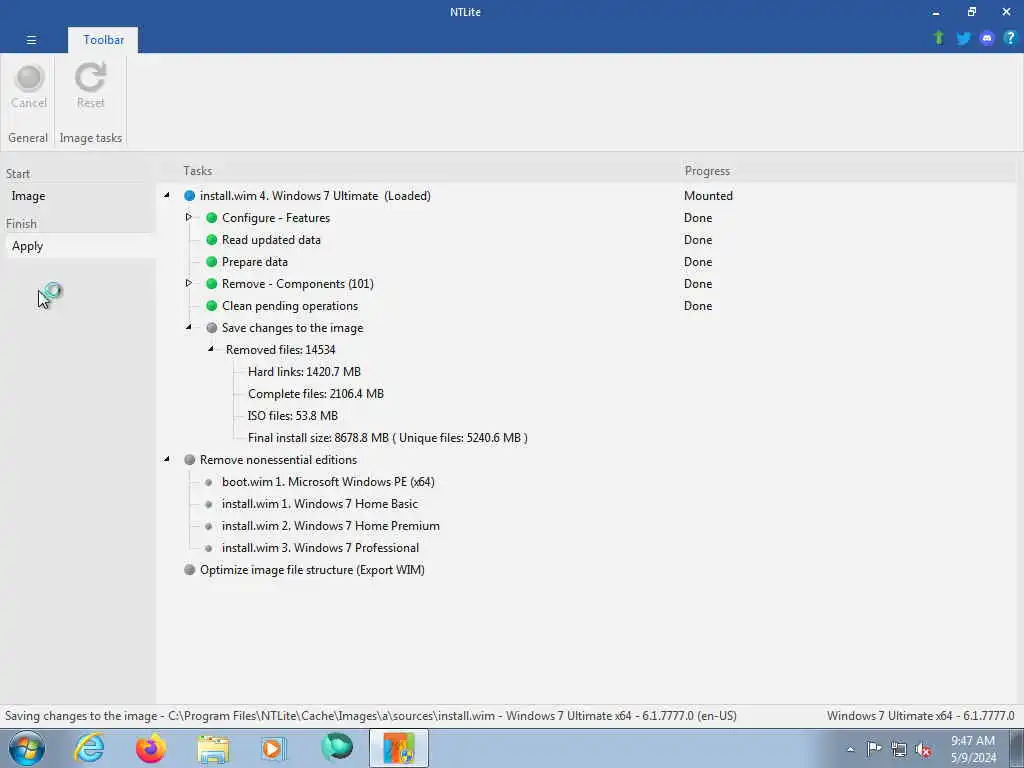The width and height of the screenshot is (1024, 768).
Task: Click green dot beside Clean pending operations
Action: (x=212, y=306)
